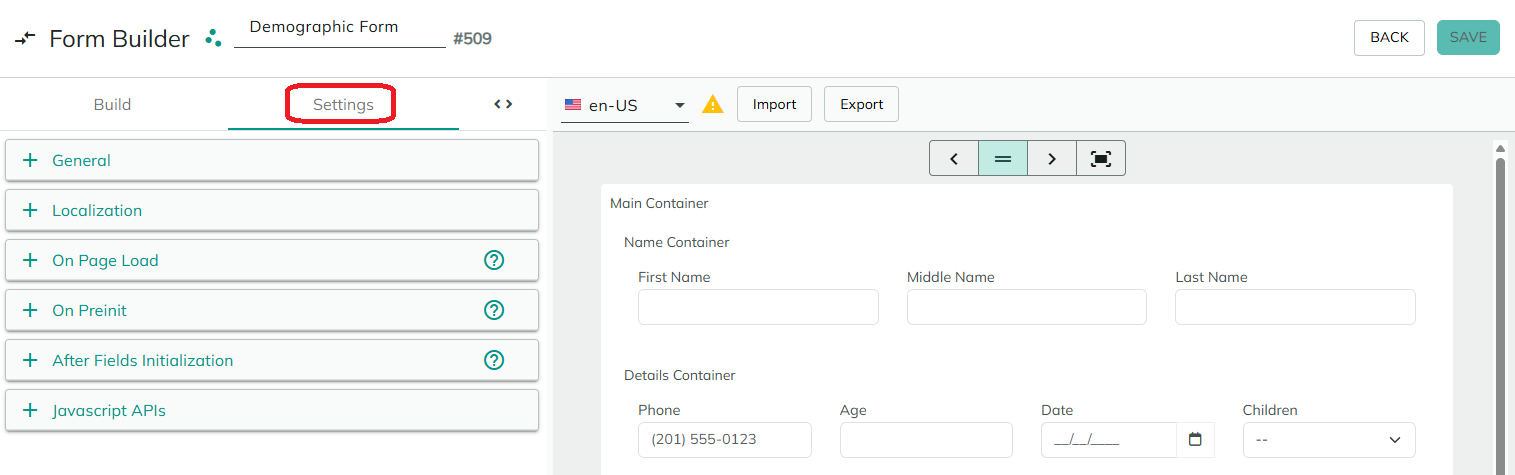The width and height of the screenshot is (1515, 475).
Task: Click the Details Container label
Action: (680, 375)
